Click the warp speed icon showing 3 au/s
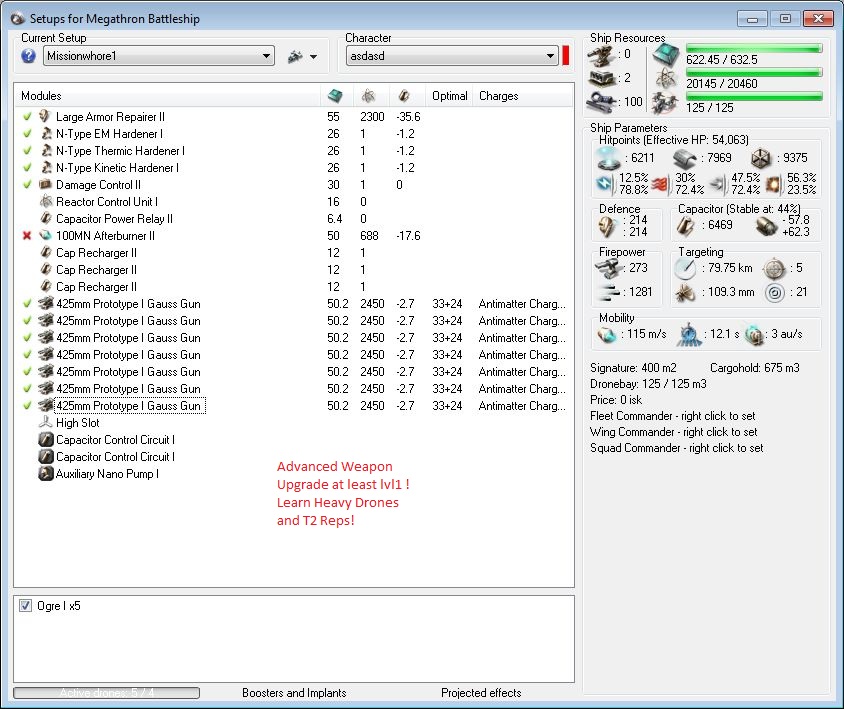This screenshot has height=709, width=844. (x=754, y=335)
